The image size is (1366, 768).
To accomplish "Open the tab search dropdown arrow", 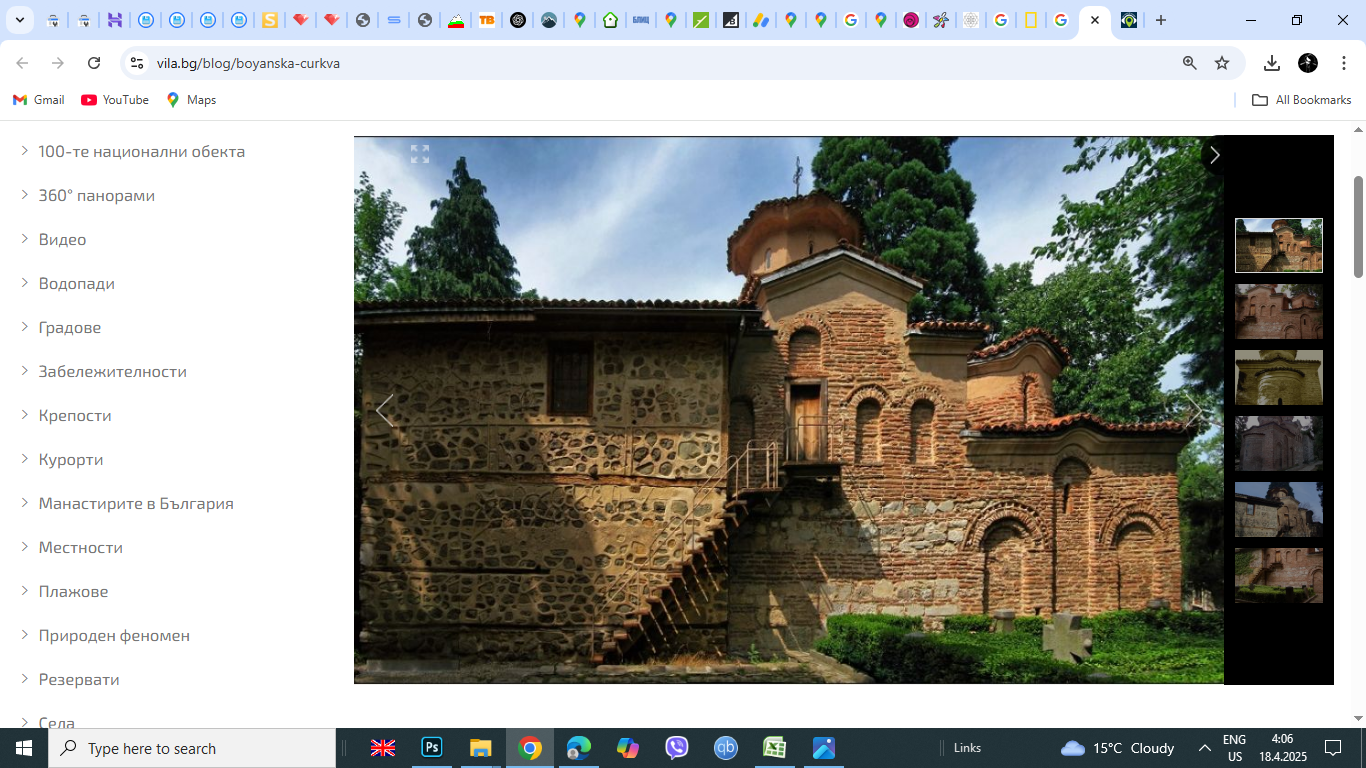I will (x=20, y=20).
